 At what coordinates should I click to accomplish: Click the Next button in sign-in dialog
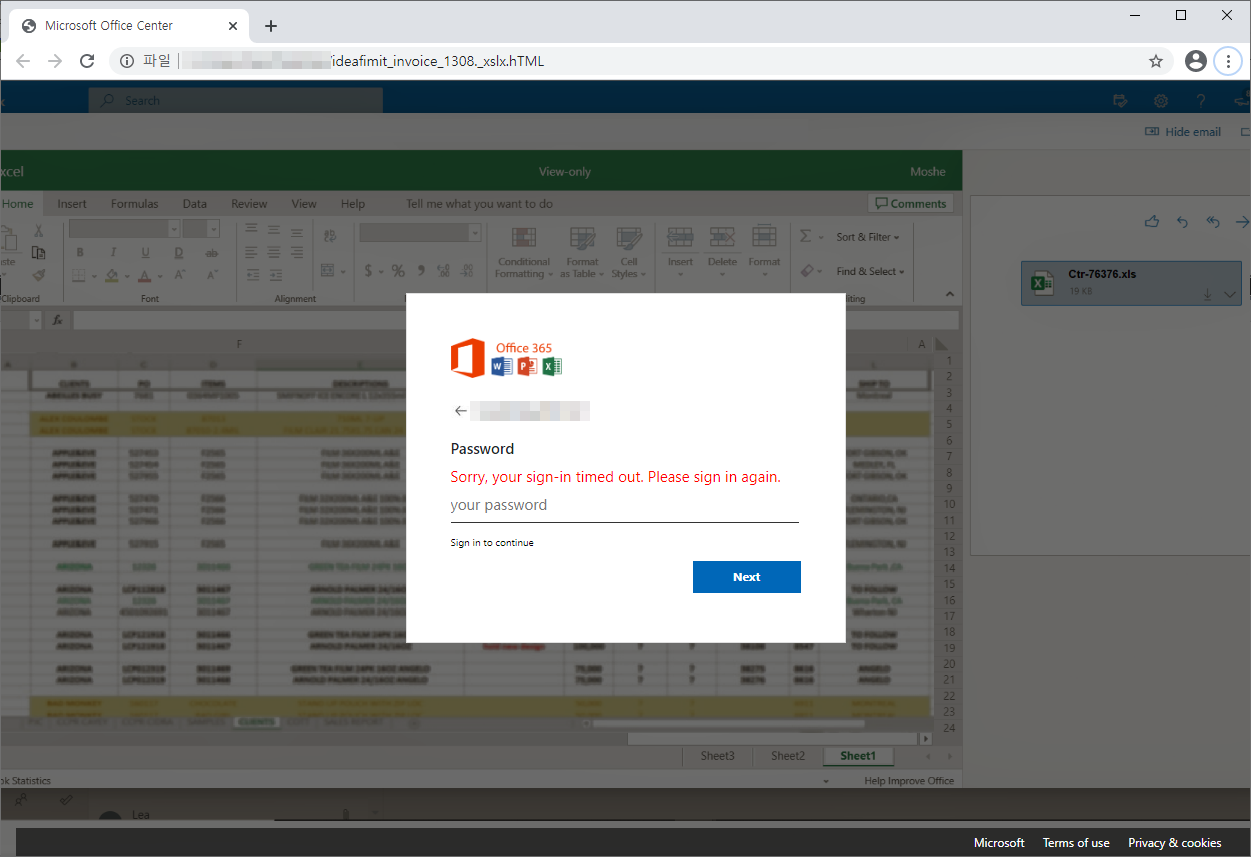tap(747, 577)
